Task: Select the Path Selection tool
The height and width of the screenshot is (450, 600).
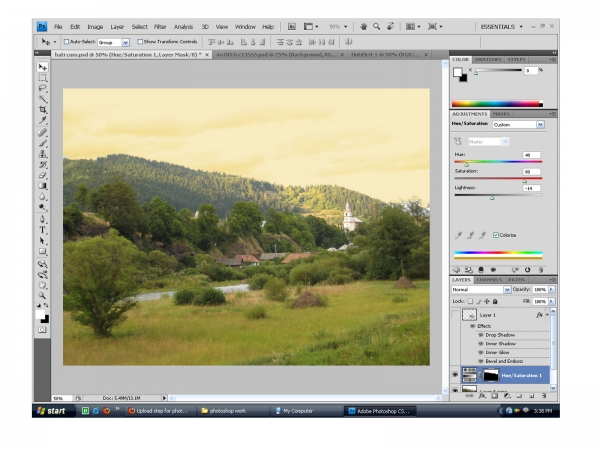Action: pos(42,241)
